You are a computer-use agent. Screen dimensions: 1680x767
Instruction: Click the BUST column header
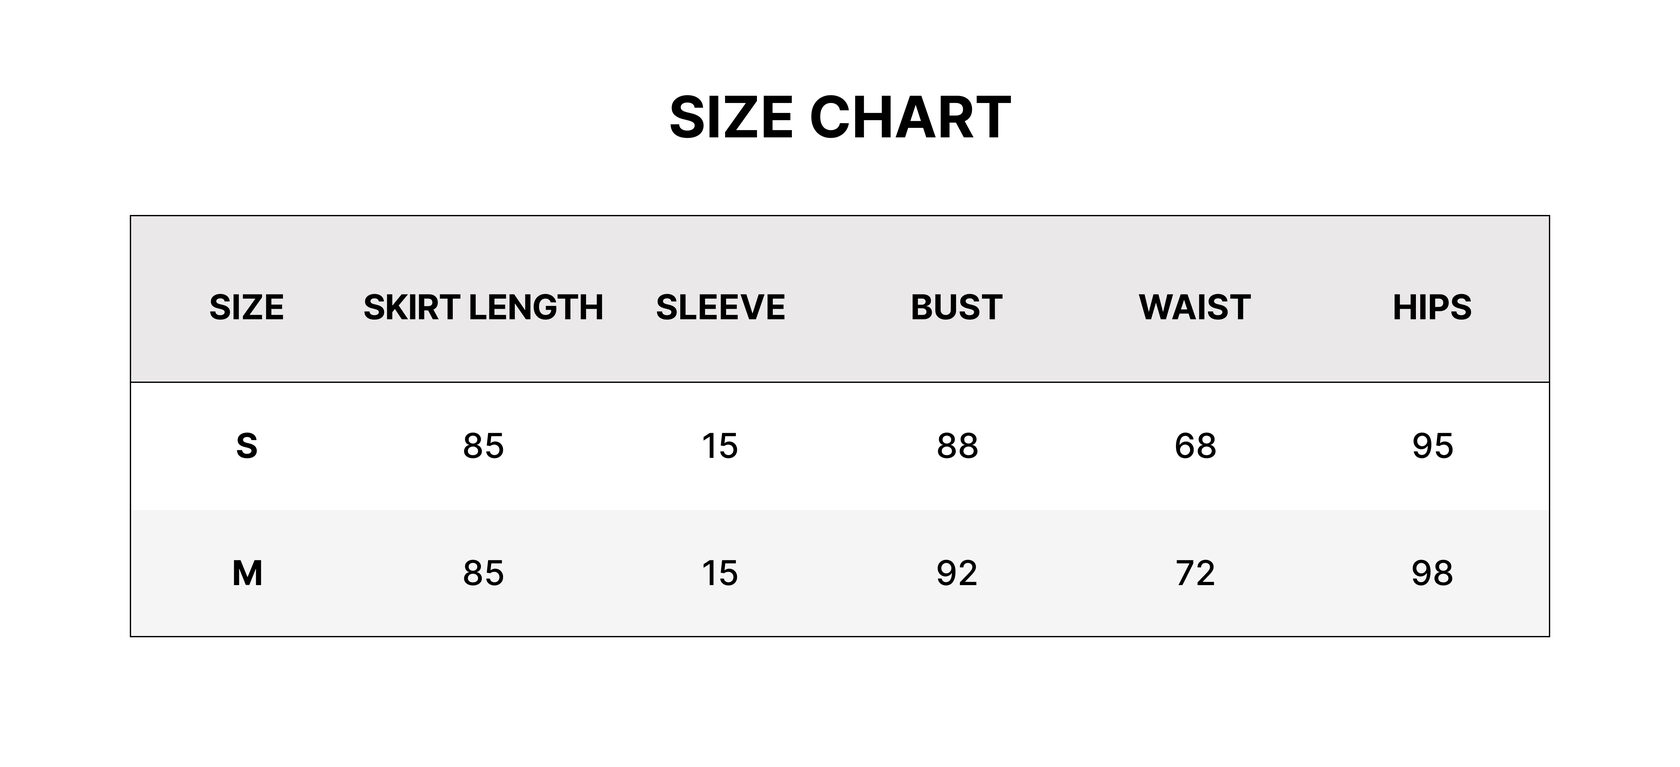point(957,307)
